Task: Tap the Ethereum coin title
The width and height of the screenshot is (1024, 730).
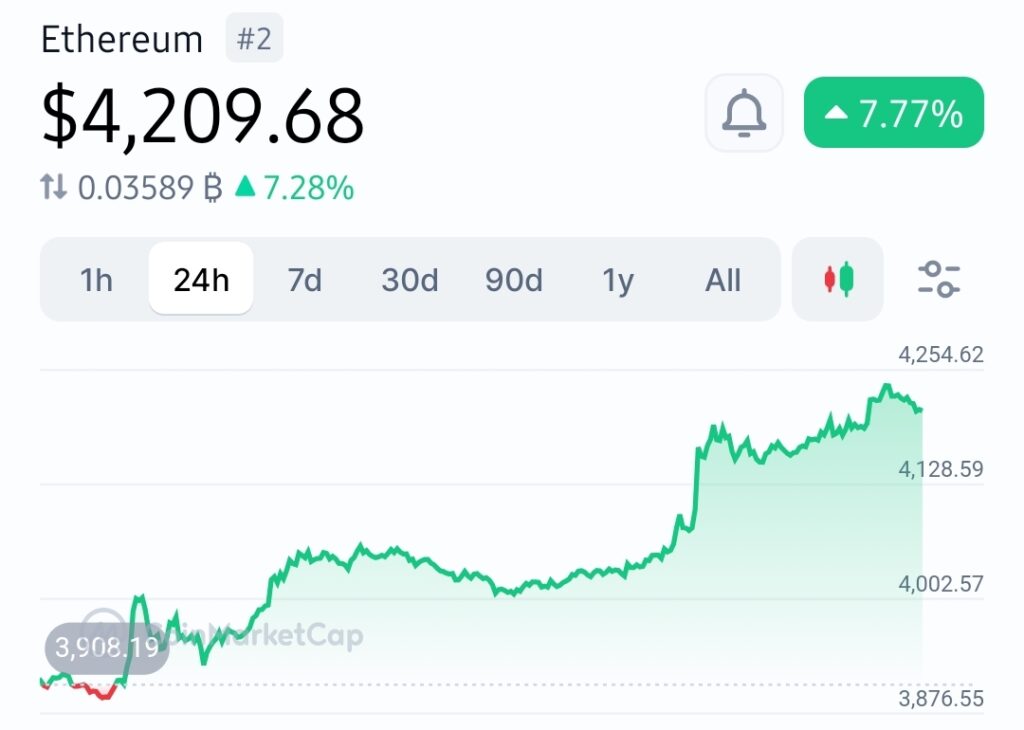Action: coord(122,39)
